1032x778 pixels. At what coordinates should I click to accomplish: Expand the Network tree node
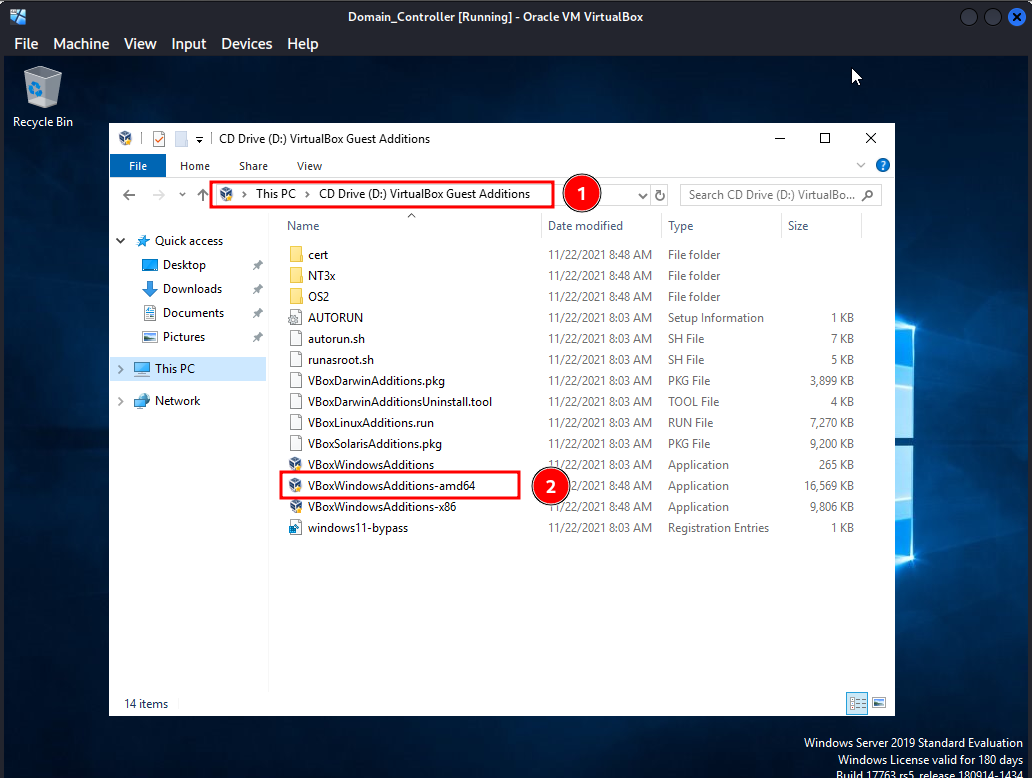tap(120, 402)
